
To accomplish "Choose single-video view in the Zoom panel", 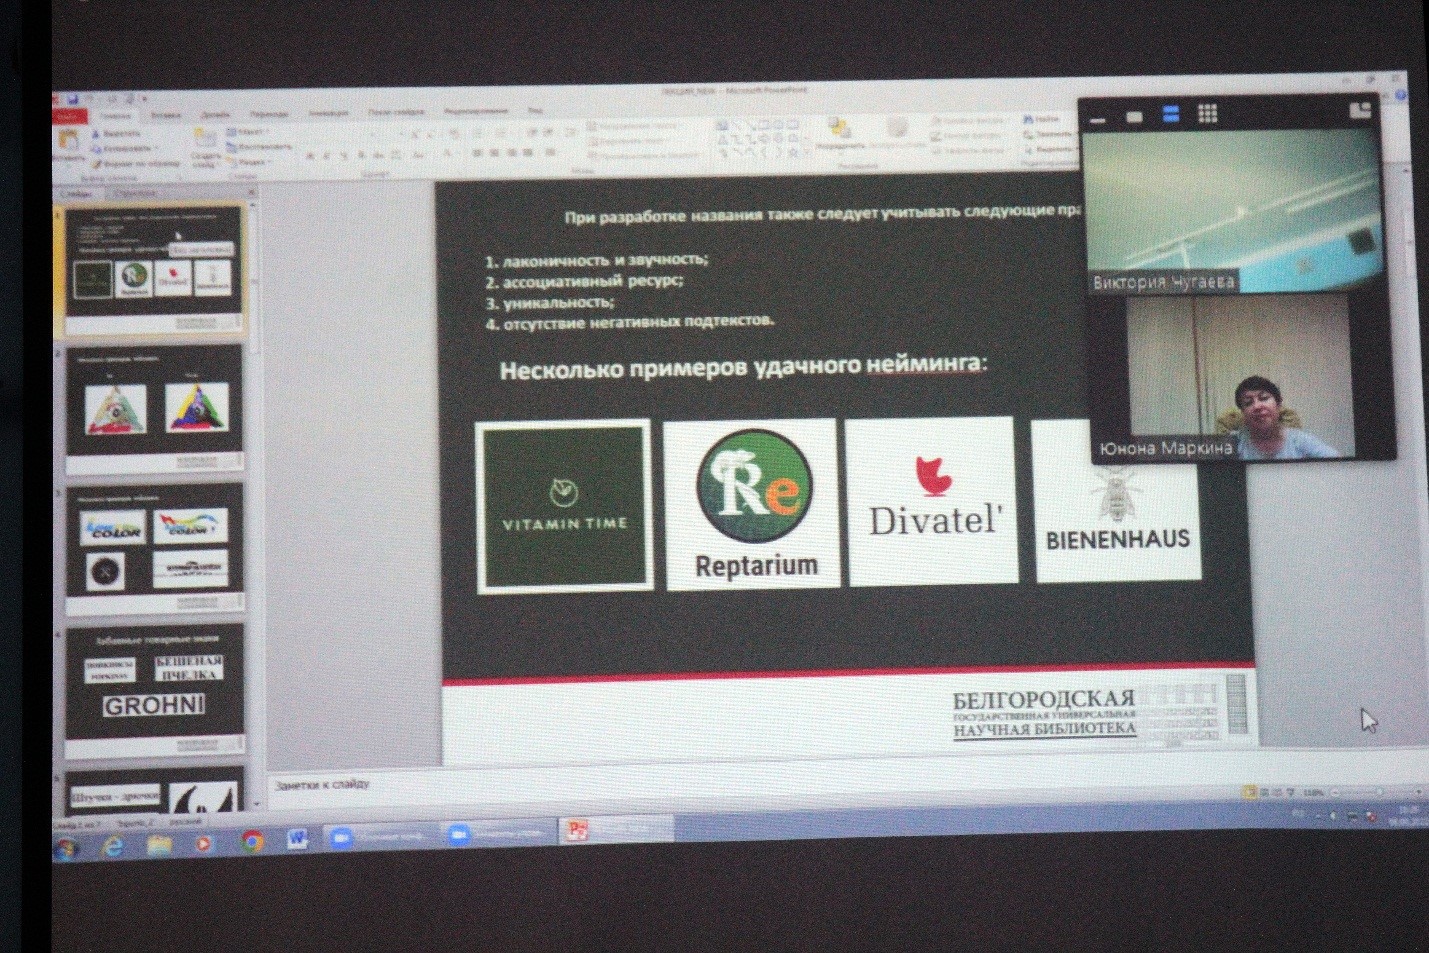I will [x=1134, y=117].
